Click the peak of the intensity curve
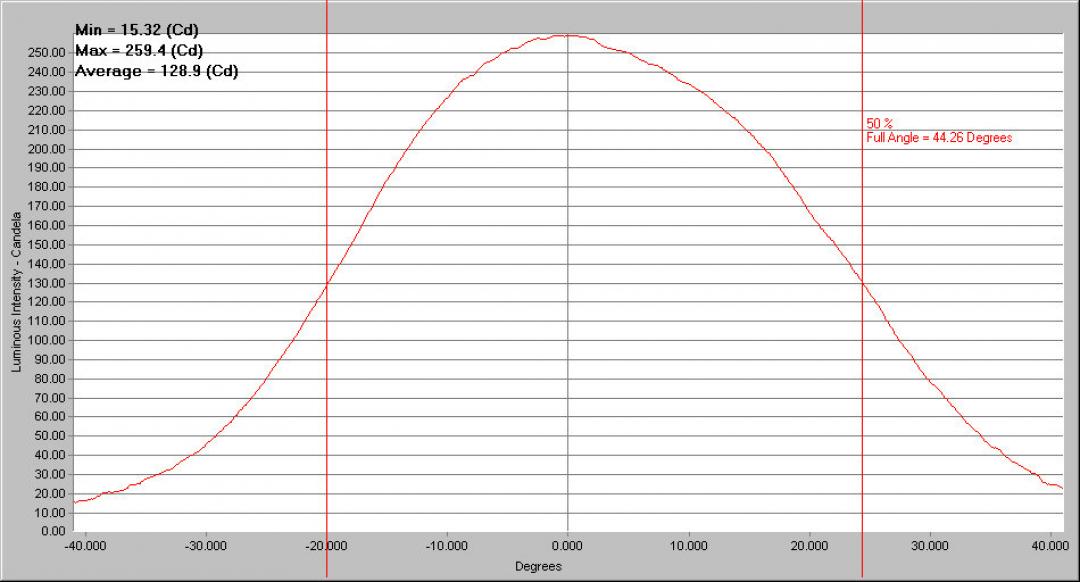1080x582 pixels. [x=565, y=36]
